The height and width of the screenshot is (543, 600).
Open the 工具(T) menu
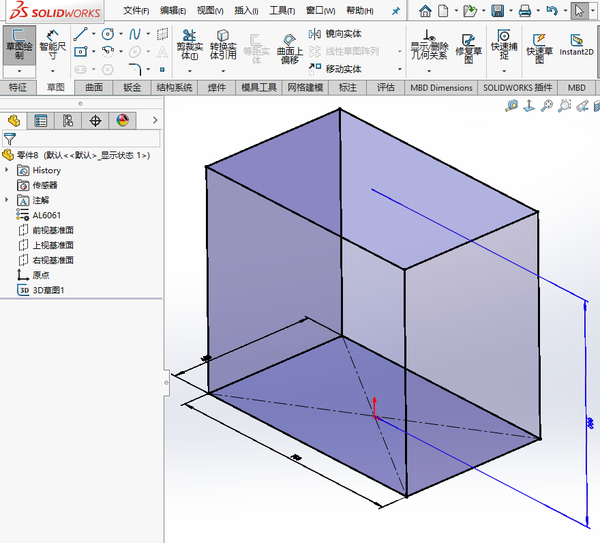click(x=282, y=11)
